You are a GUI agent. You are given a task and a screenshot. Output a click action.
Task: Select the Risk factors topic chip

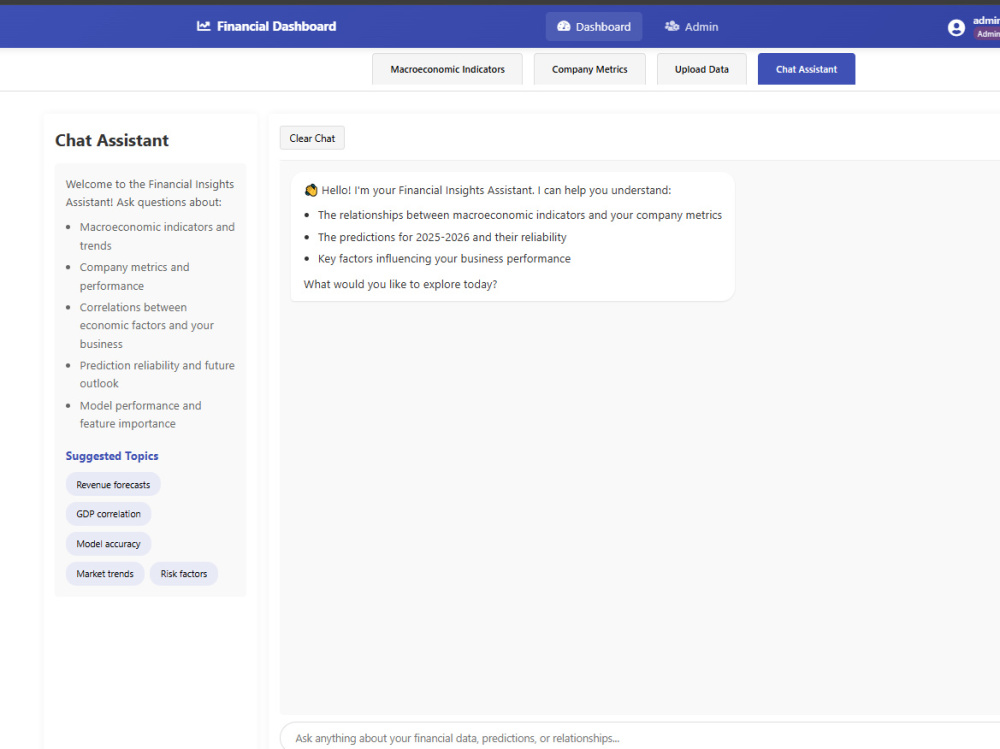184,574
